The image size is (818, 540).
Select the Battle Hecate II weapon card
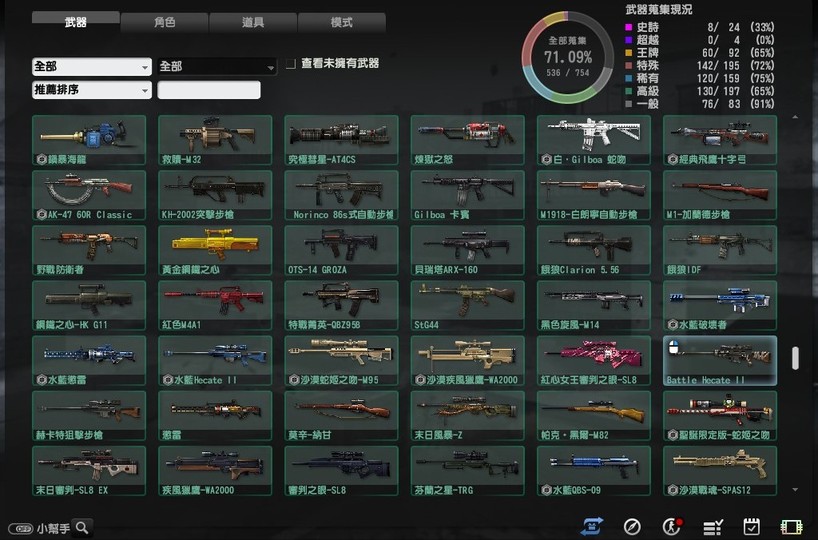click(x=719, y=360)
